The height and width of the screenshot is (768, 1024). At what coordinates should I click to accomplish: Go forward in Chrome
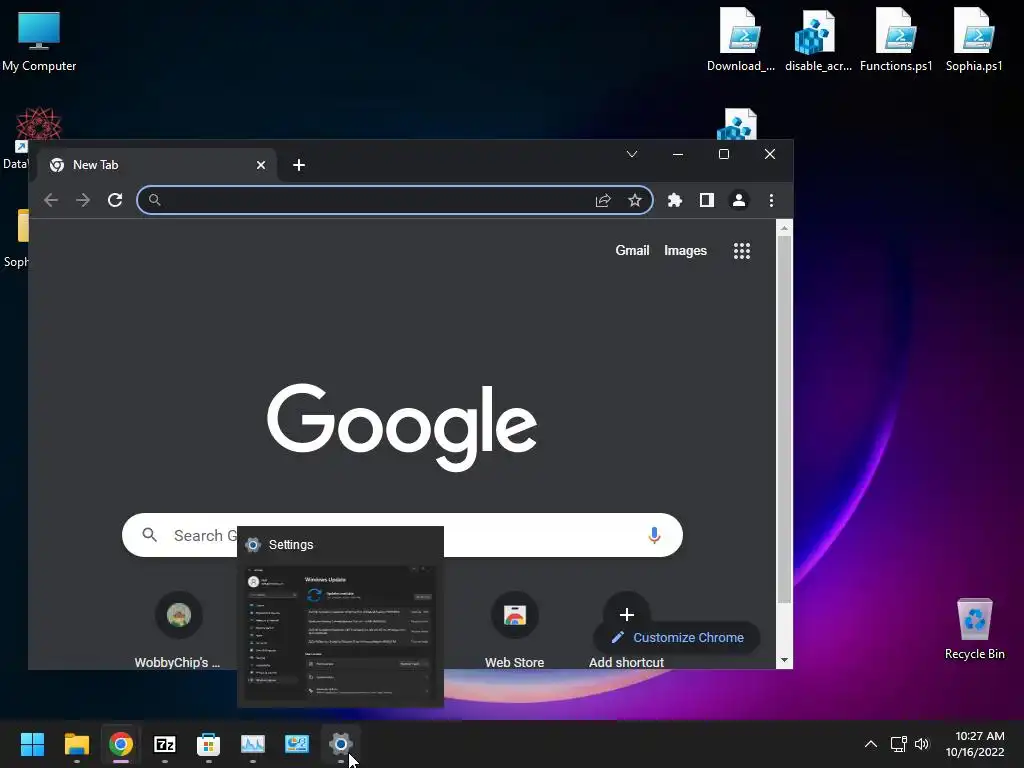tap(83, 200)
